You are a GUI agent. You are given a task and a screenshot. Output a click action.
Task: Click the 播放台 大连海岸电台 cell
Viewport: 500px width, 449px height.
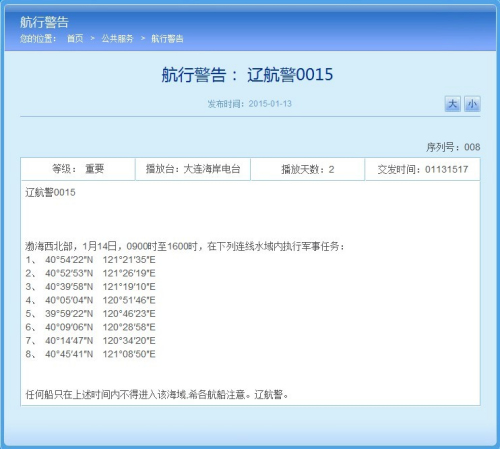[x=193, y=169]
